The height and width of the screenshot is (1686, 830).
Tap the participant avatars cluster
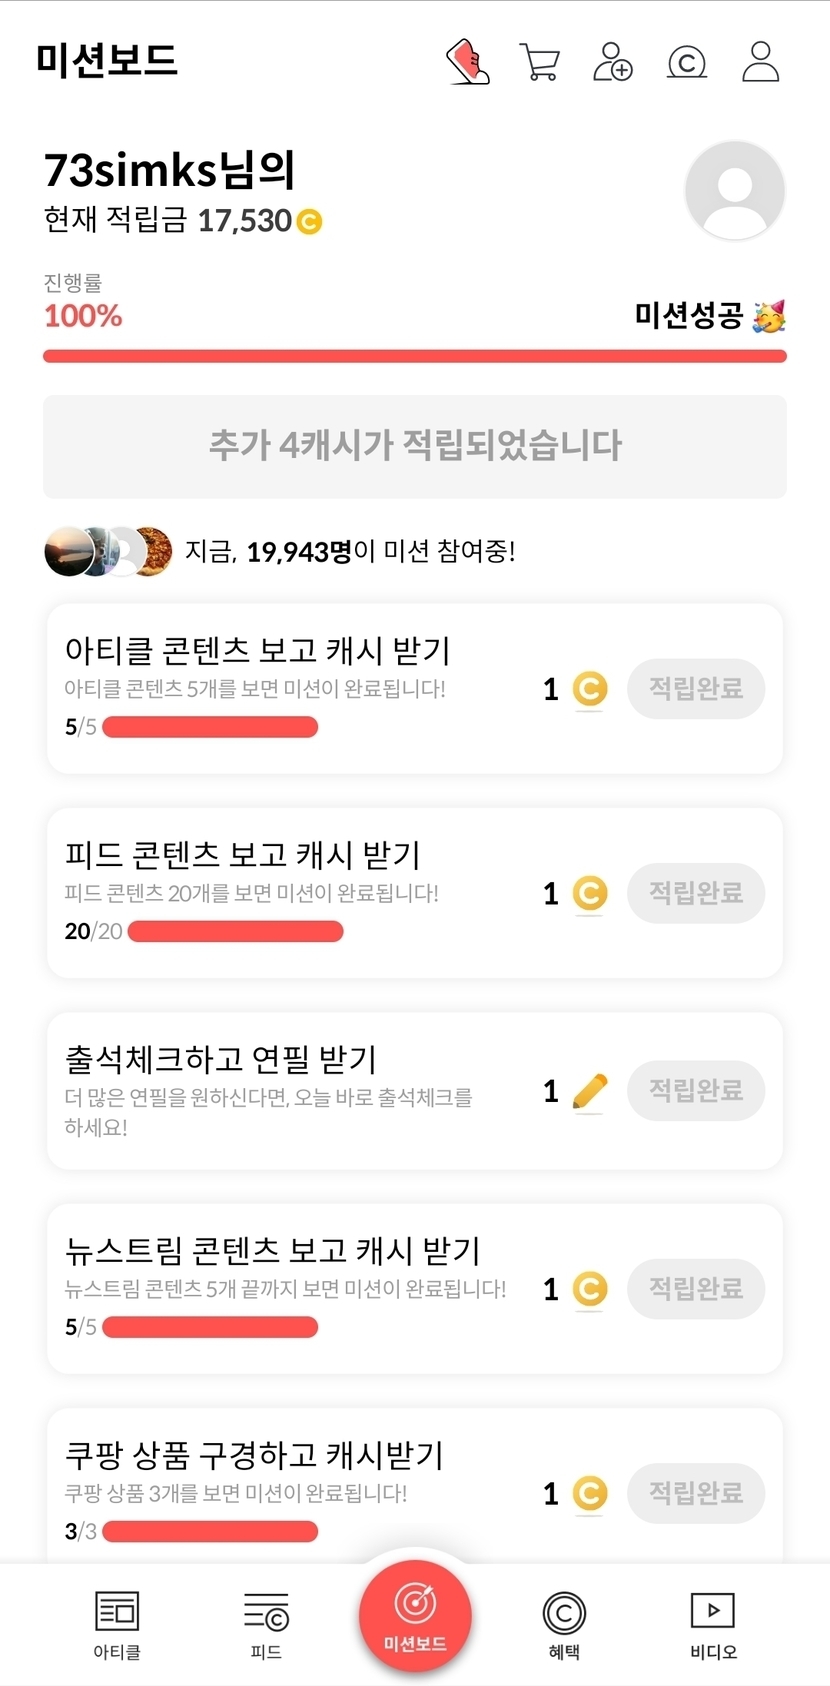point(108,551)
